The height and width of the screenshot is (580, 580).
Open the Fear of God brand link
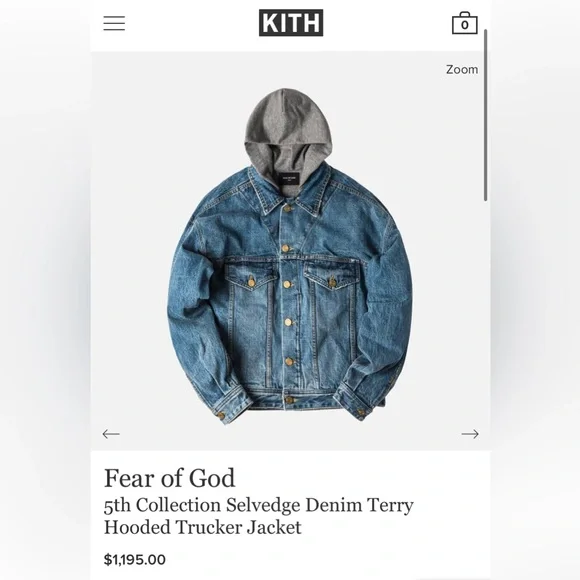[169, 478]
